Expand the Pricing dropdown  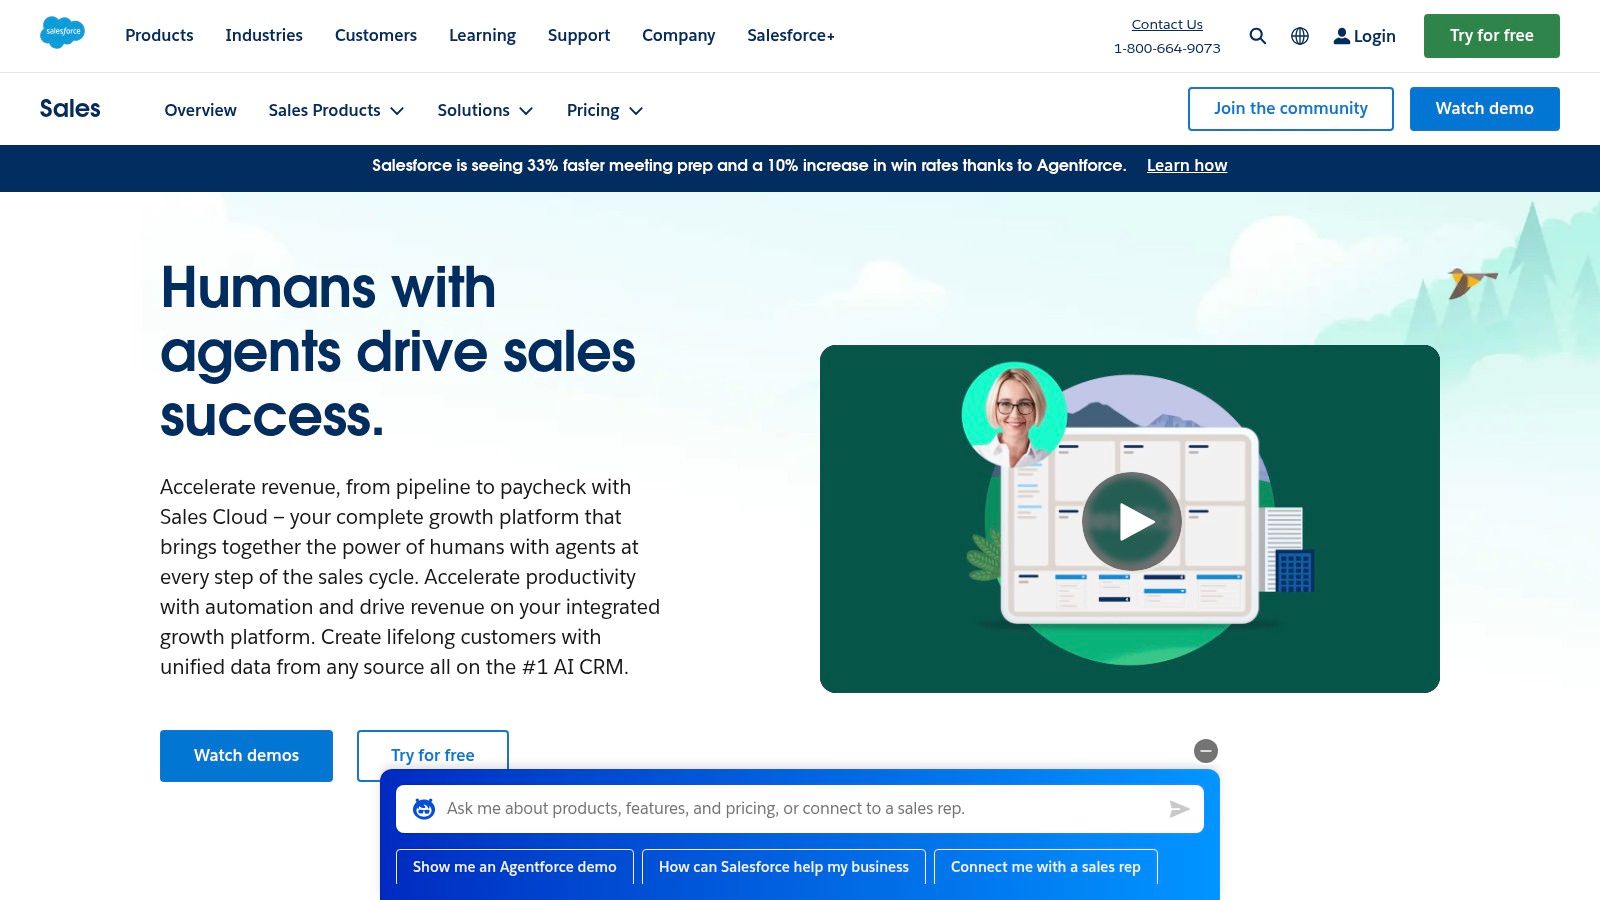(605, 110)
